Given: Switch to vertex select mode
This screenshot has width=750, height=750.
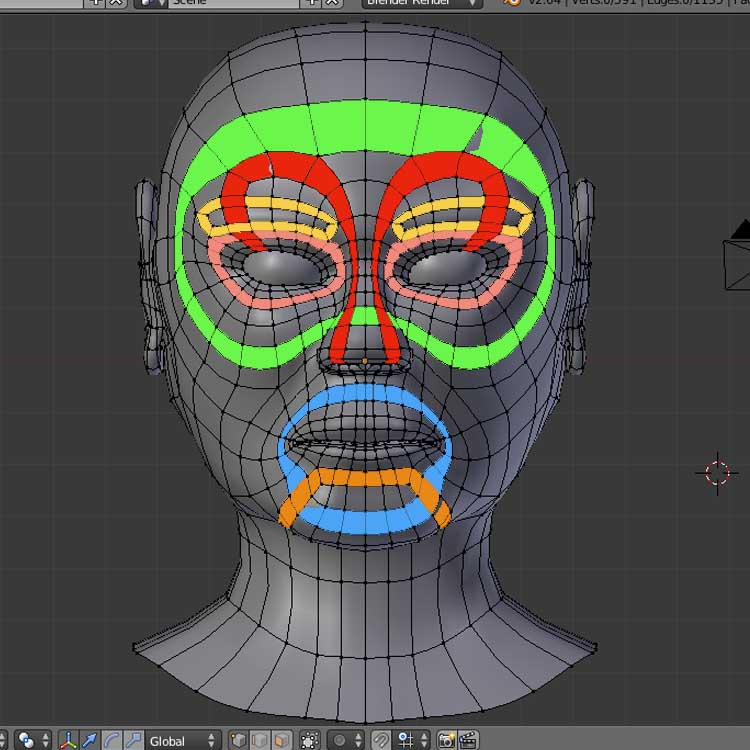Looking at the screenshot, I should click(238, 740).
